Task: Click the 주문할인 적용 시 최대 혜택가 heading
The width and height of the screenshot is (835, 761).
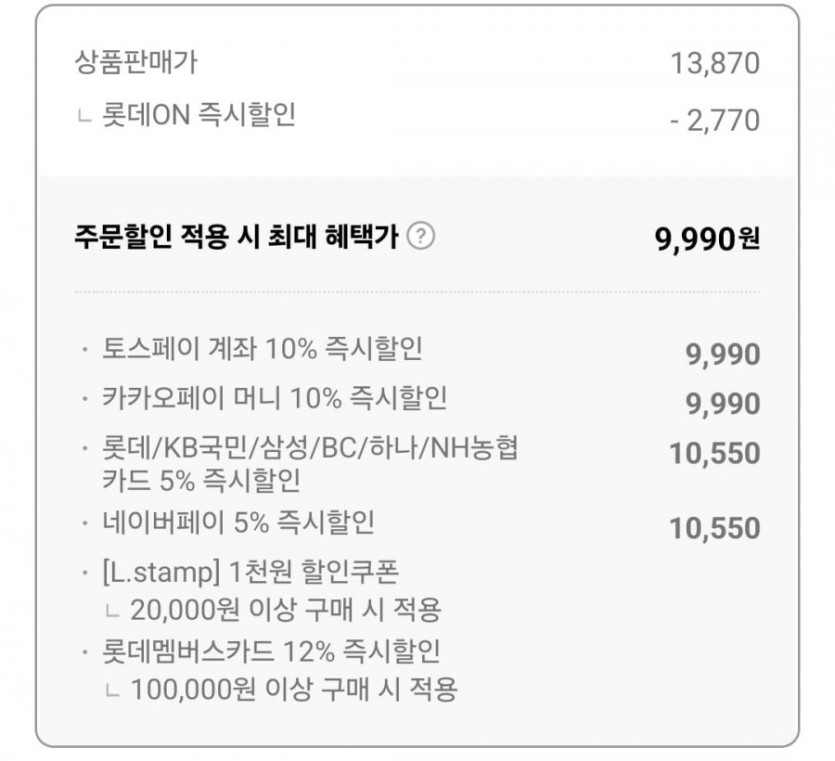Action: [236, 237]
